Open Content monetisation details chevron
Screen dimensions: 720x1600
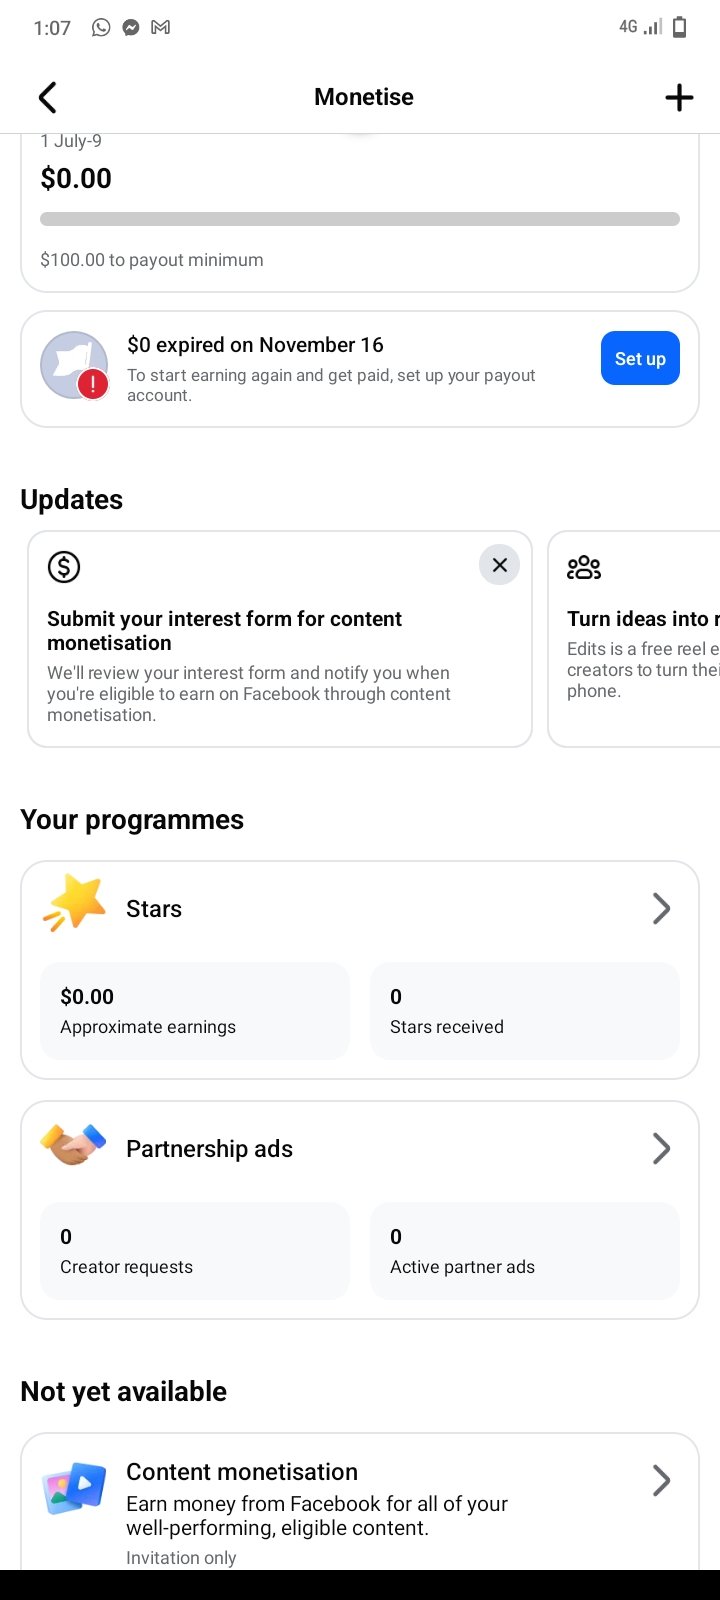click(661, 1480)
